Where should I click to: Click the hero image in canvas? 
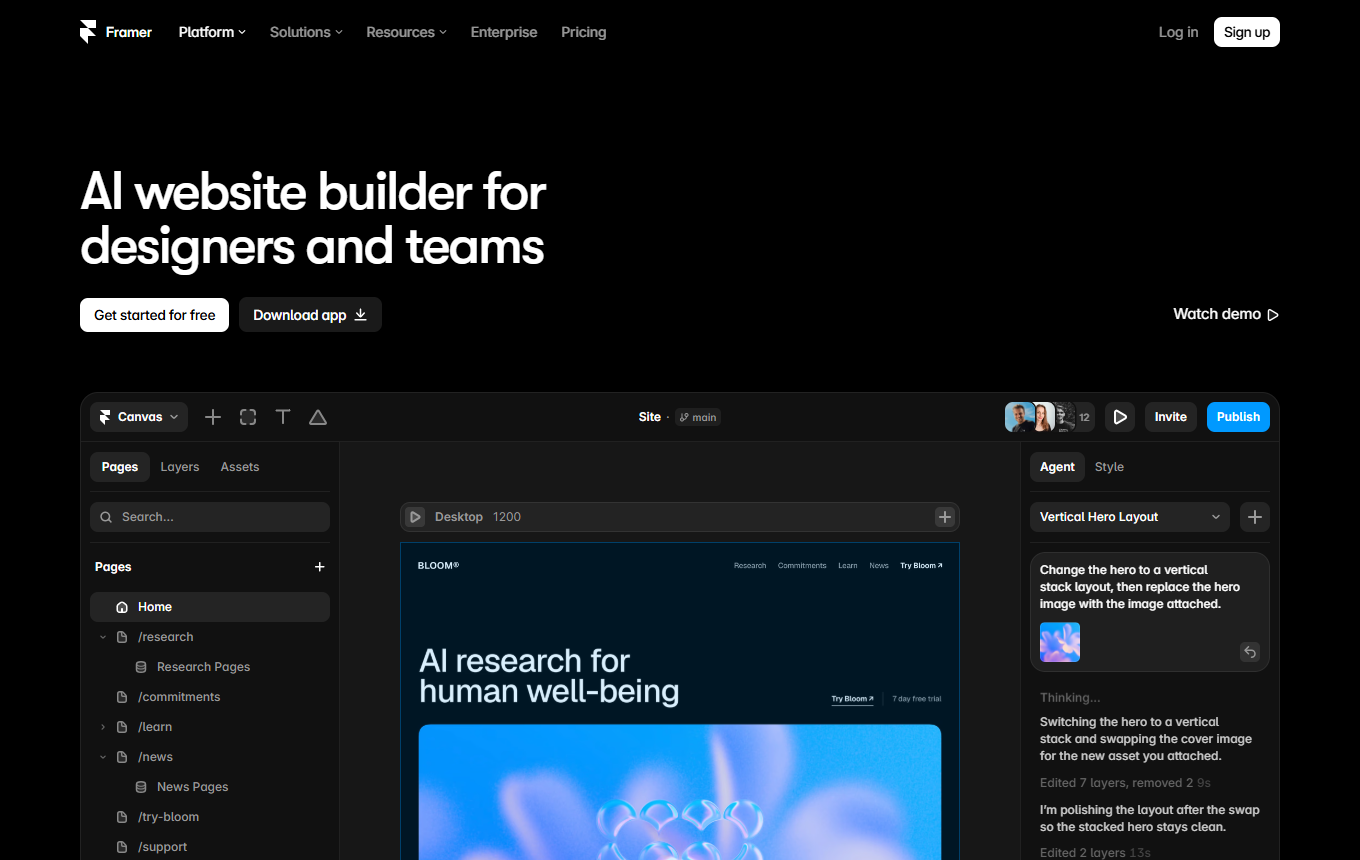point(680,792)
